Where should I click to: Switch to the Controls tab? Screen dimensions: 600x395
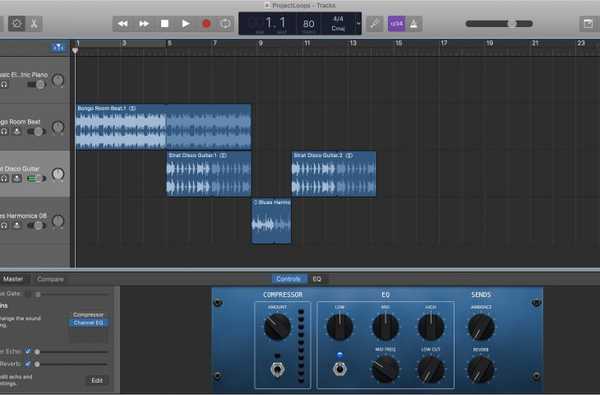click(289, 279)
